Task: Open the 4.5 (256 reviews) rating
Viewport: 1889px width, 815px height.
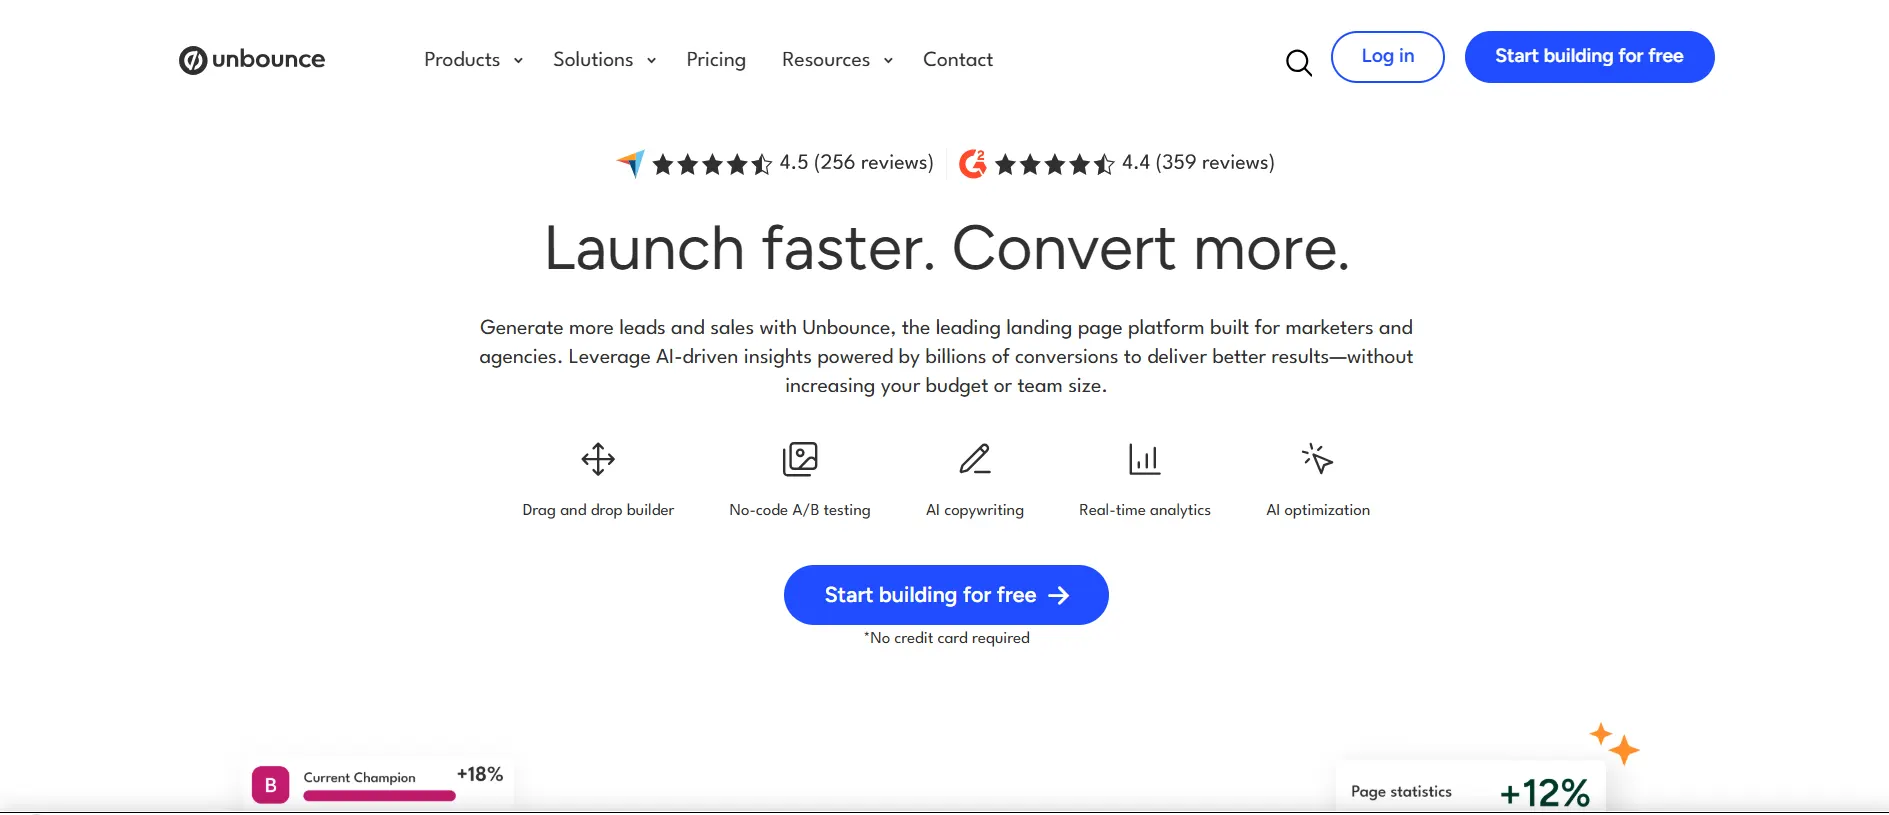Action: [x=793, y=163]
